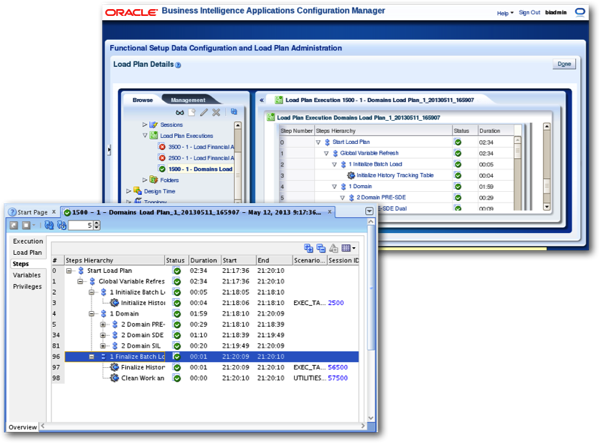Viewport: 600px width, 443px height.
Task: Click the first blue refresh icon in ODI toolbar
Action: 49,225
